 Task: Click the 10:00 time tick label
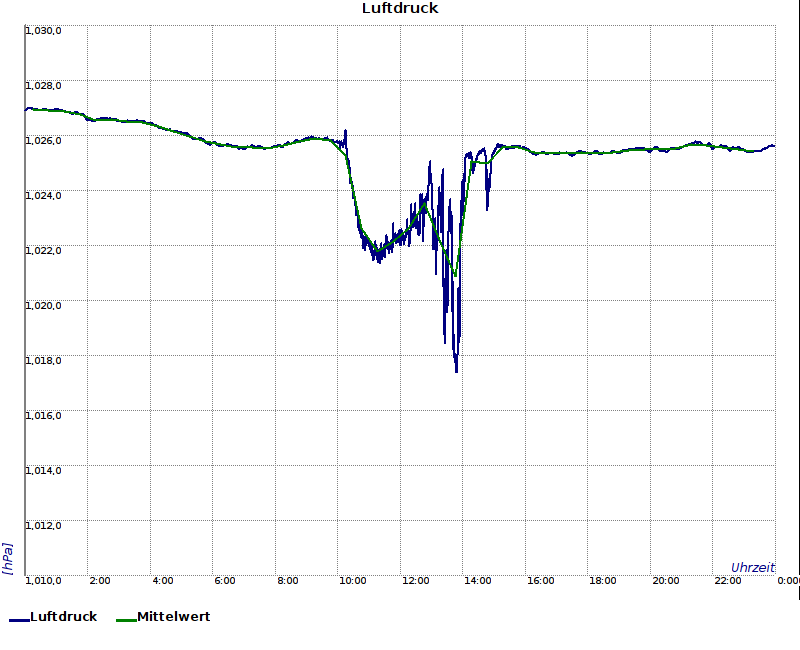click(x=353, y=581)
